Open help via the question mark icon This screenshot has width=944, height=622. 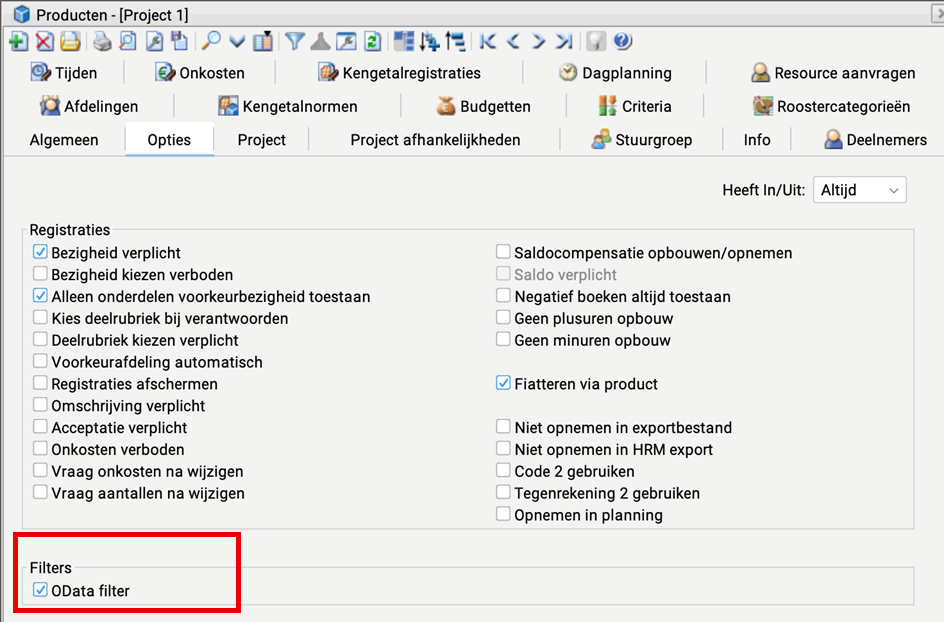click(623, 41)
